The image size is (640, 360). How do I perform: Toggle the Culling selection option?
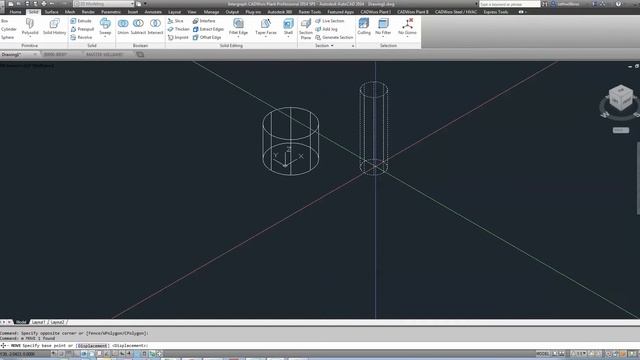[x=364, y=26]
